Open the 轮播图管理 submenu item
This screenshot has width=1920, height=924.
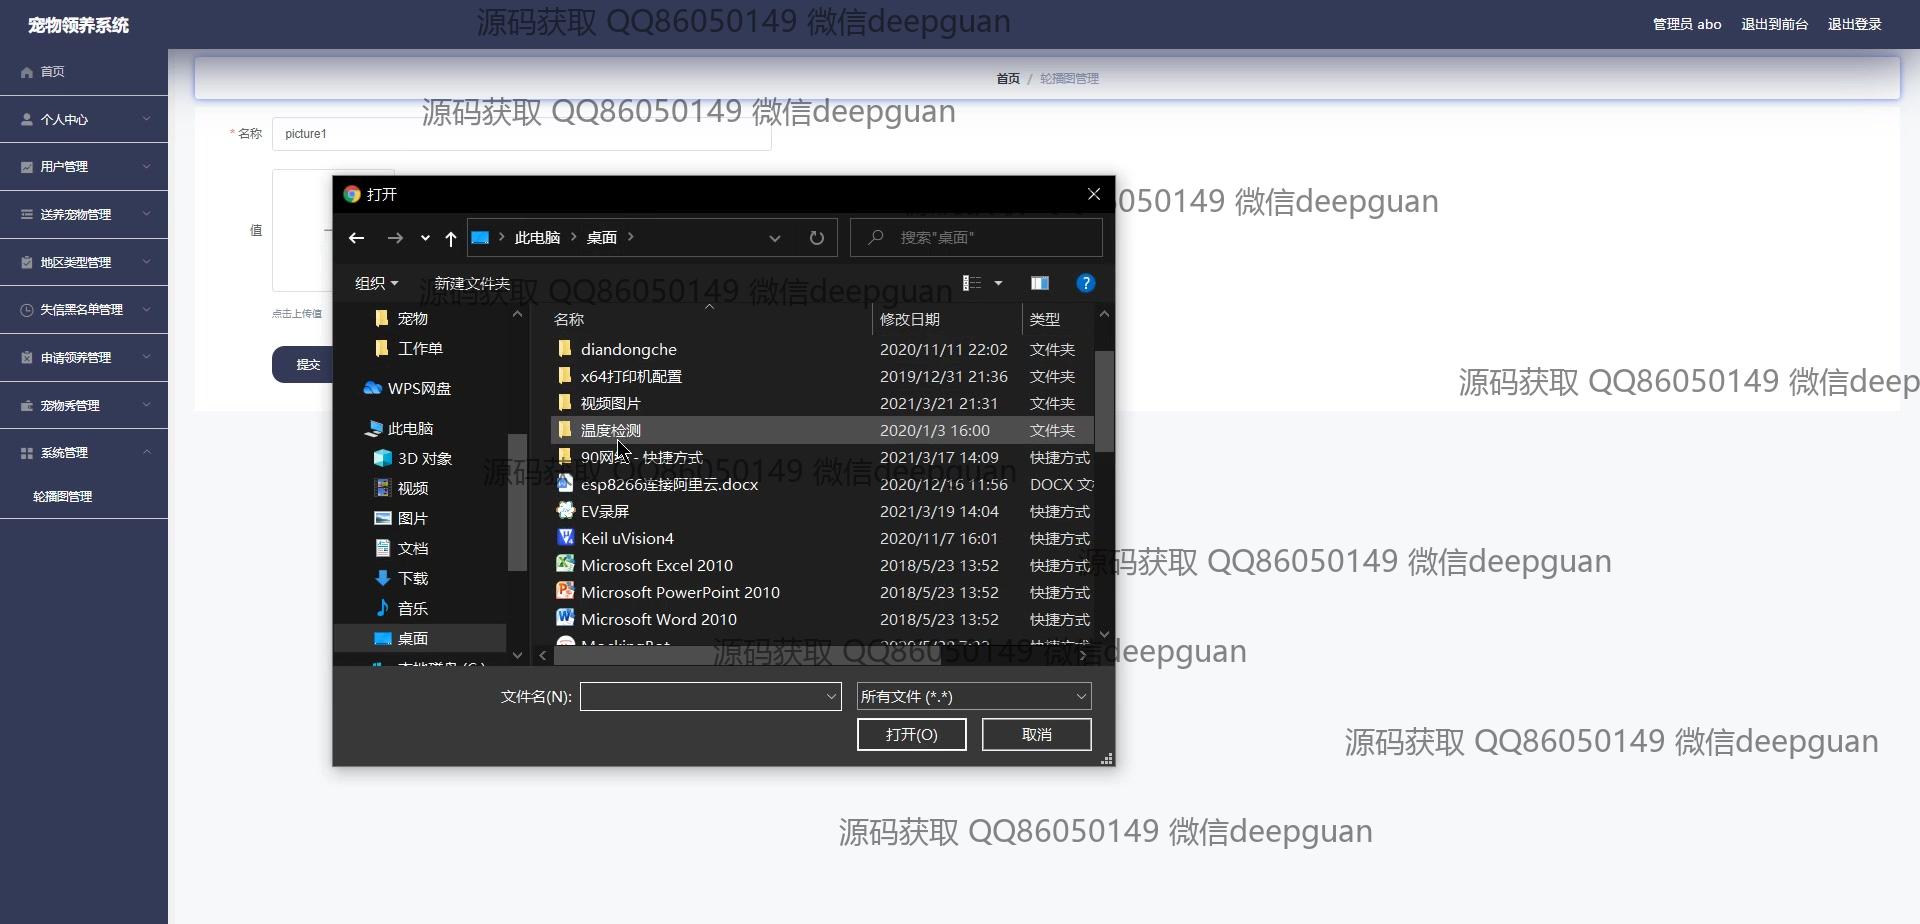(63, 496)
